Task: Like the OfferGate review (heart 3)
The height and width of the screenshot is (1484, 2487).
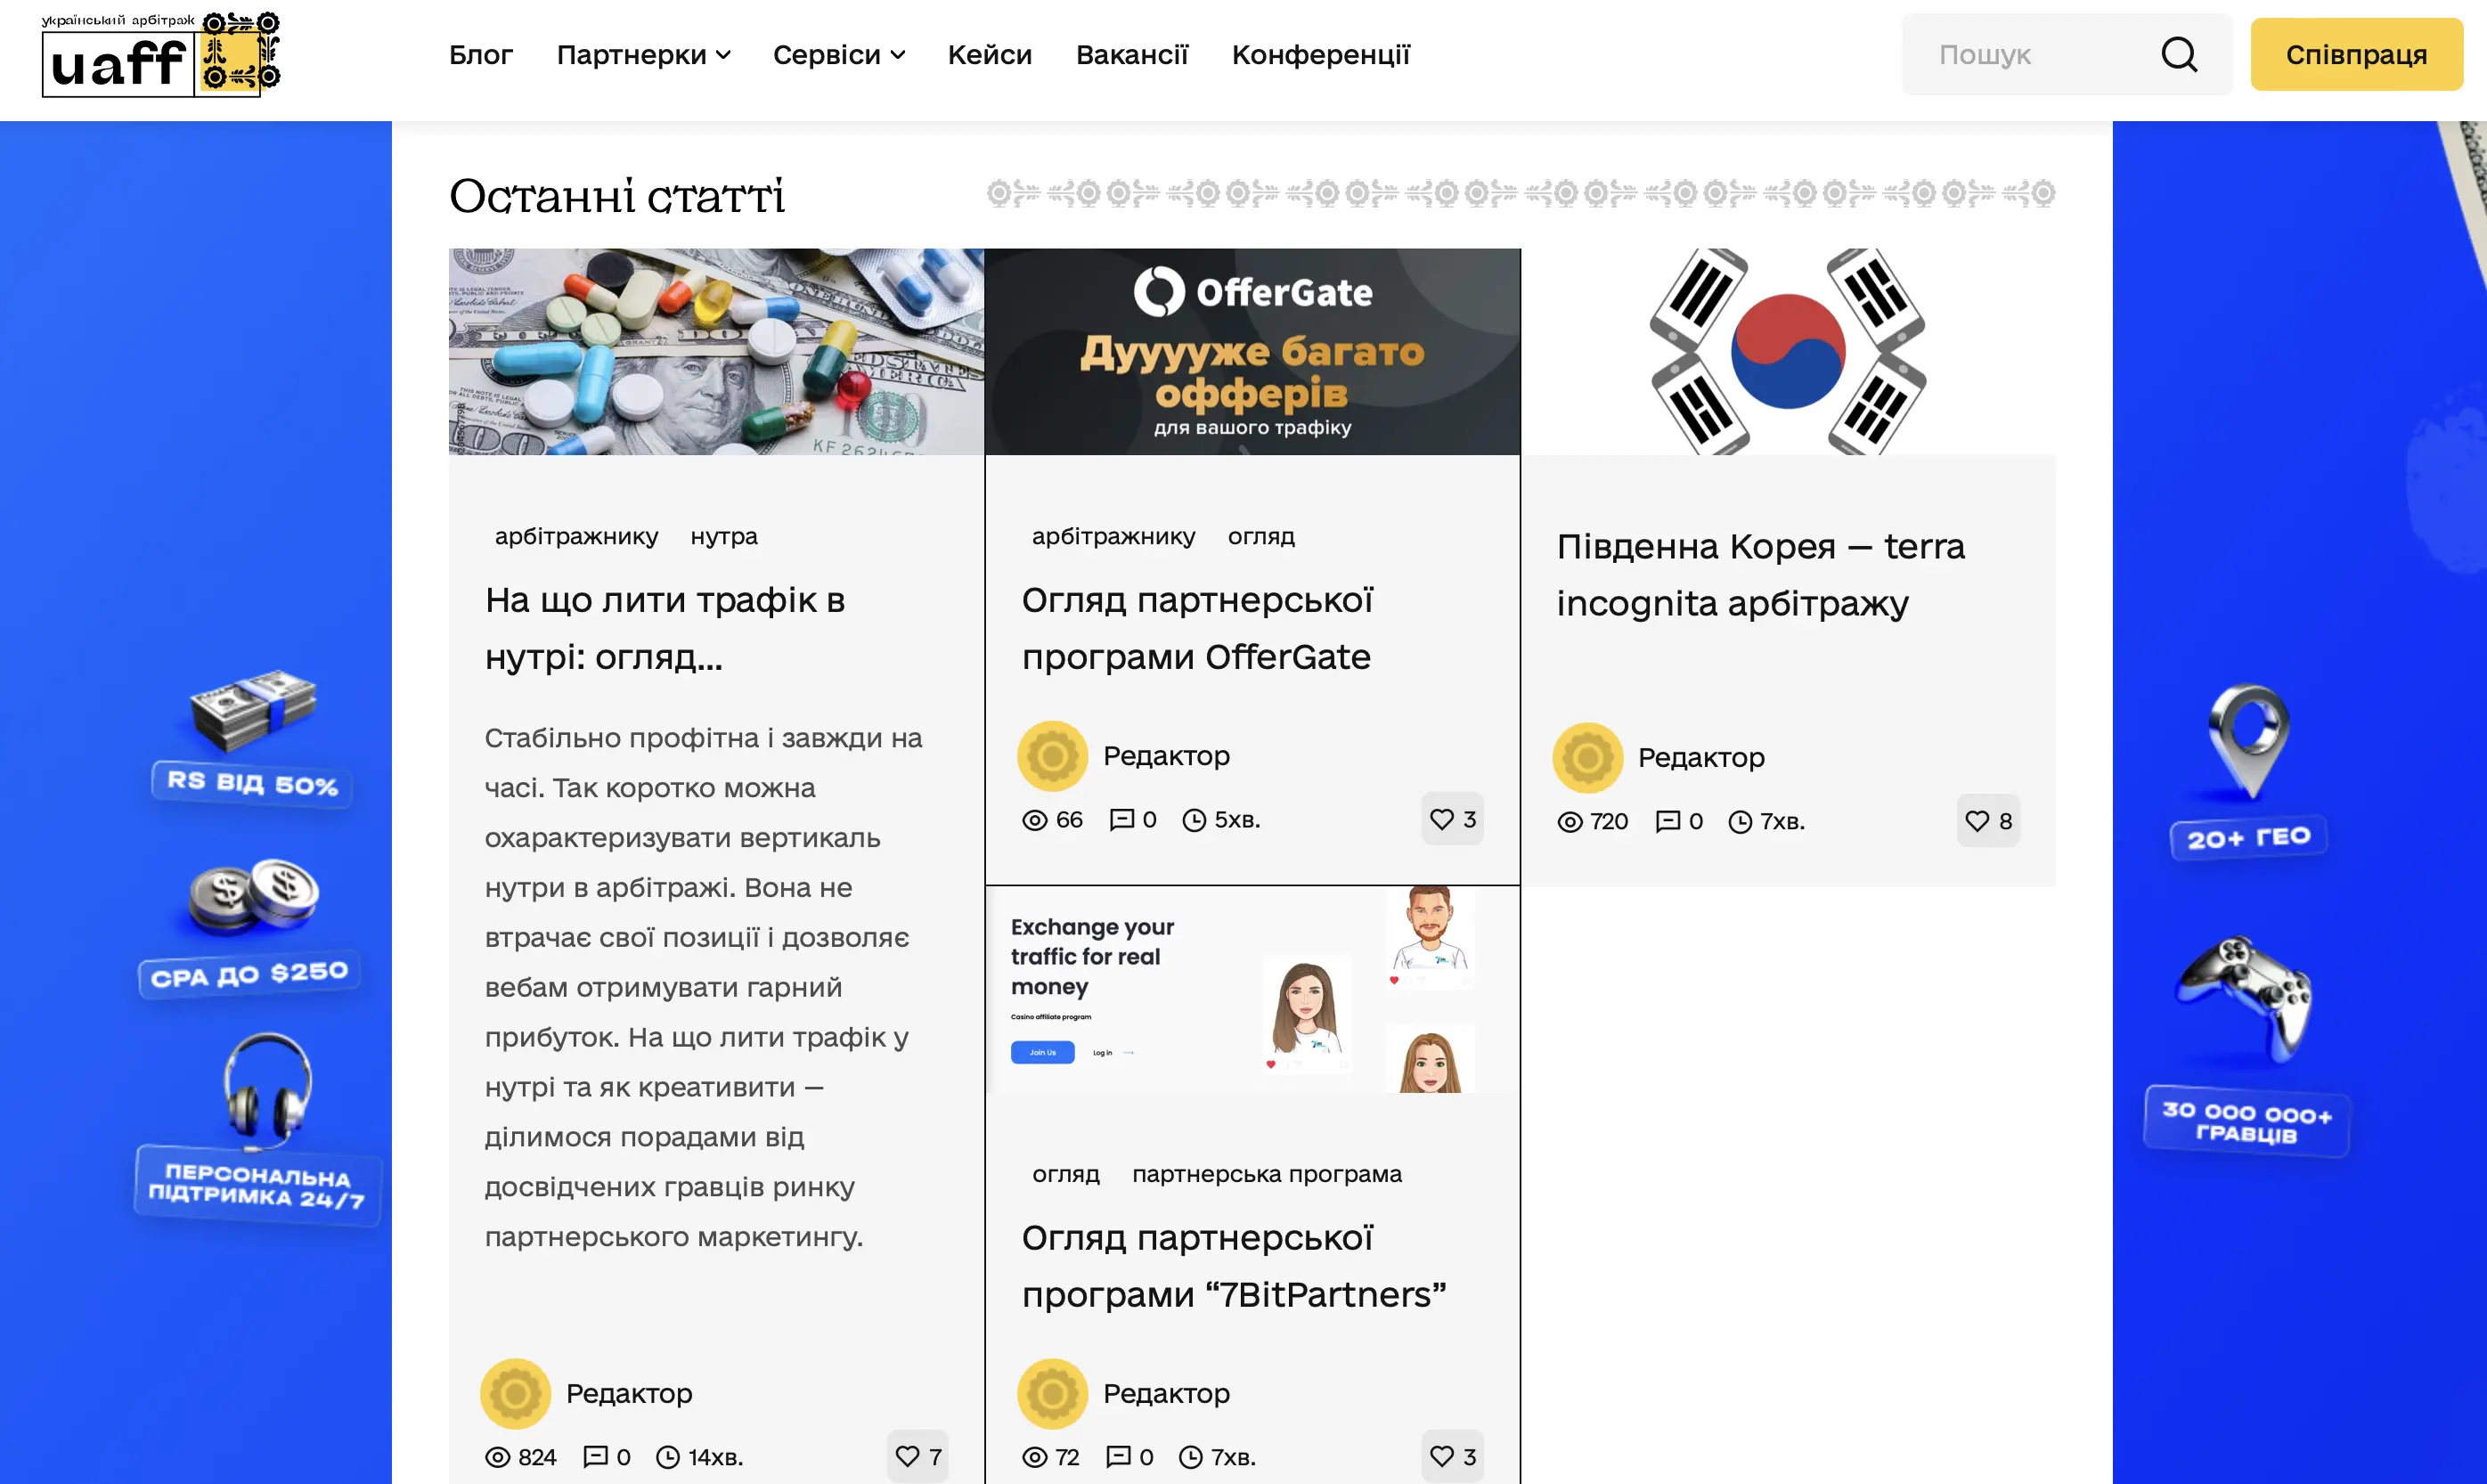Action: (1453, 819)
